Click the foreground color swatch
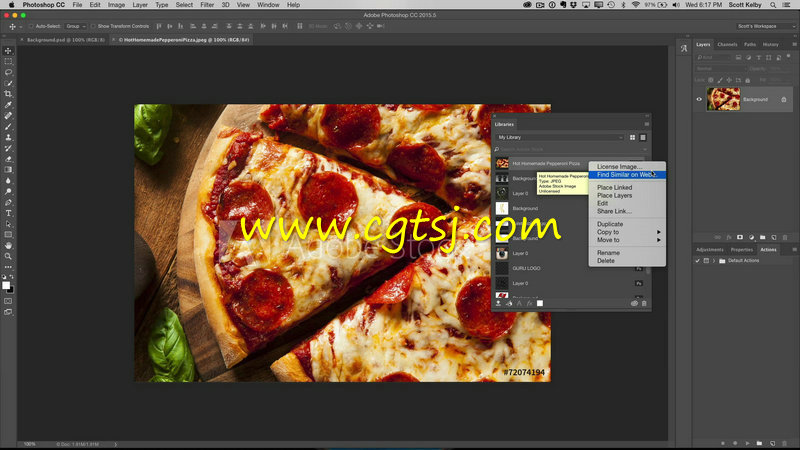 point(6,285)
